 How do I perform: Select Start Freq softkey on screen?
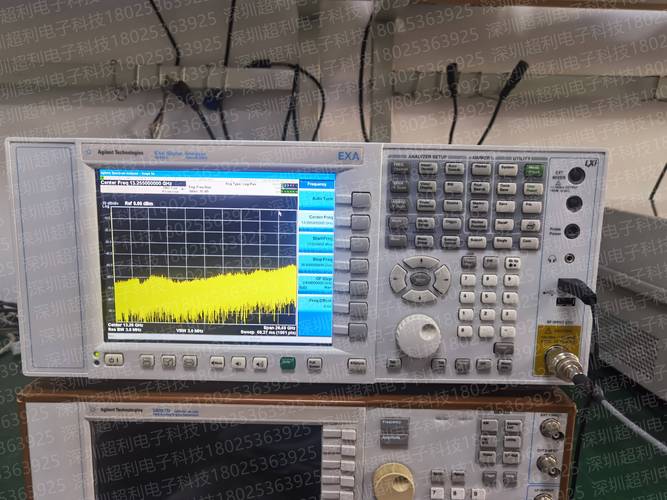coord(316,241)
